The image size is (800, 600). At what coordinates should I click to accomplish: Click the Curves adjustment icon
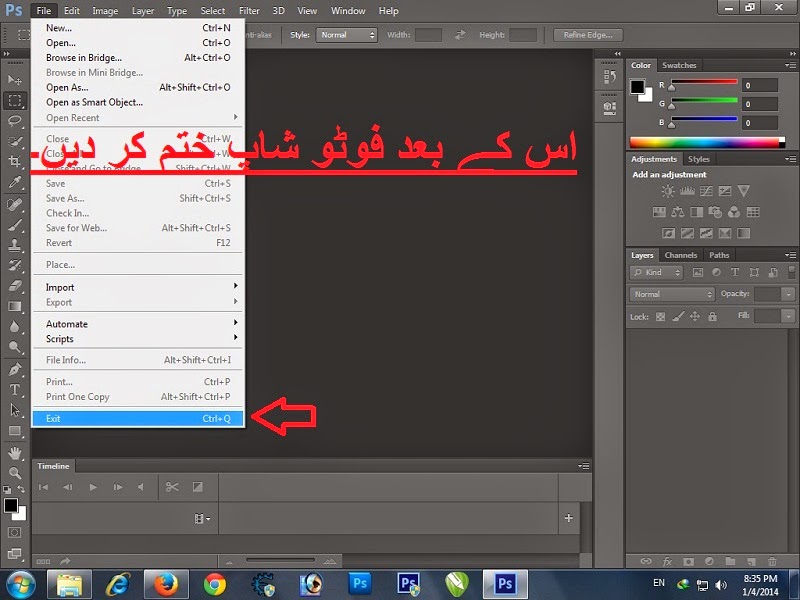click(706, 191)
